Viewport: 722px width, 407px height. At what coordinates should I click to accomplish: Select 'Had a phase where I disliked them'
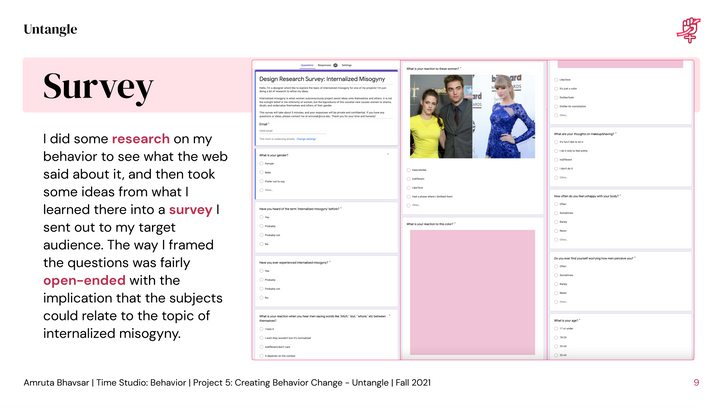[x=430, y=197]
